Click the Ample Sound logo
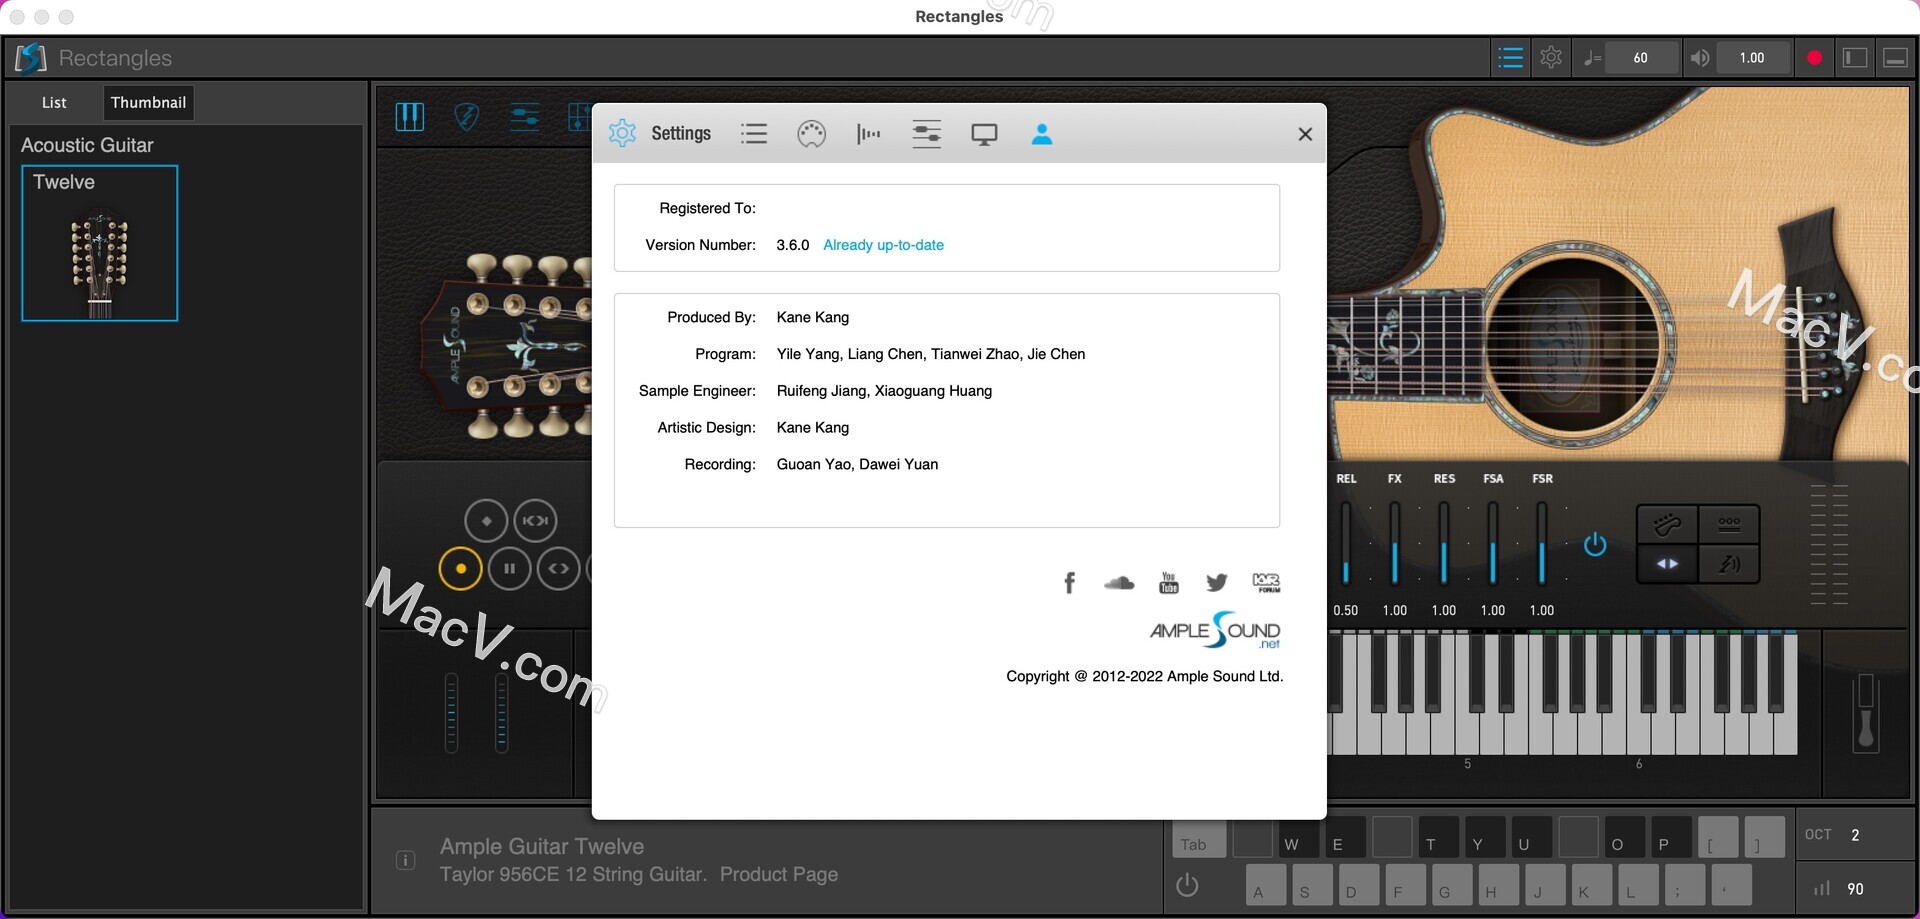 tap(1214, 630)
